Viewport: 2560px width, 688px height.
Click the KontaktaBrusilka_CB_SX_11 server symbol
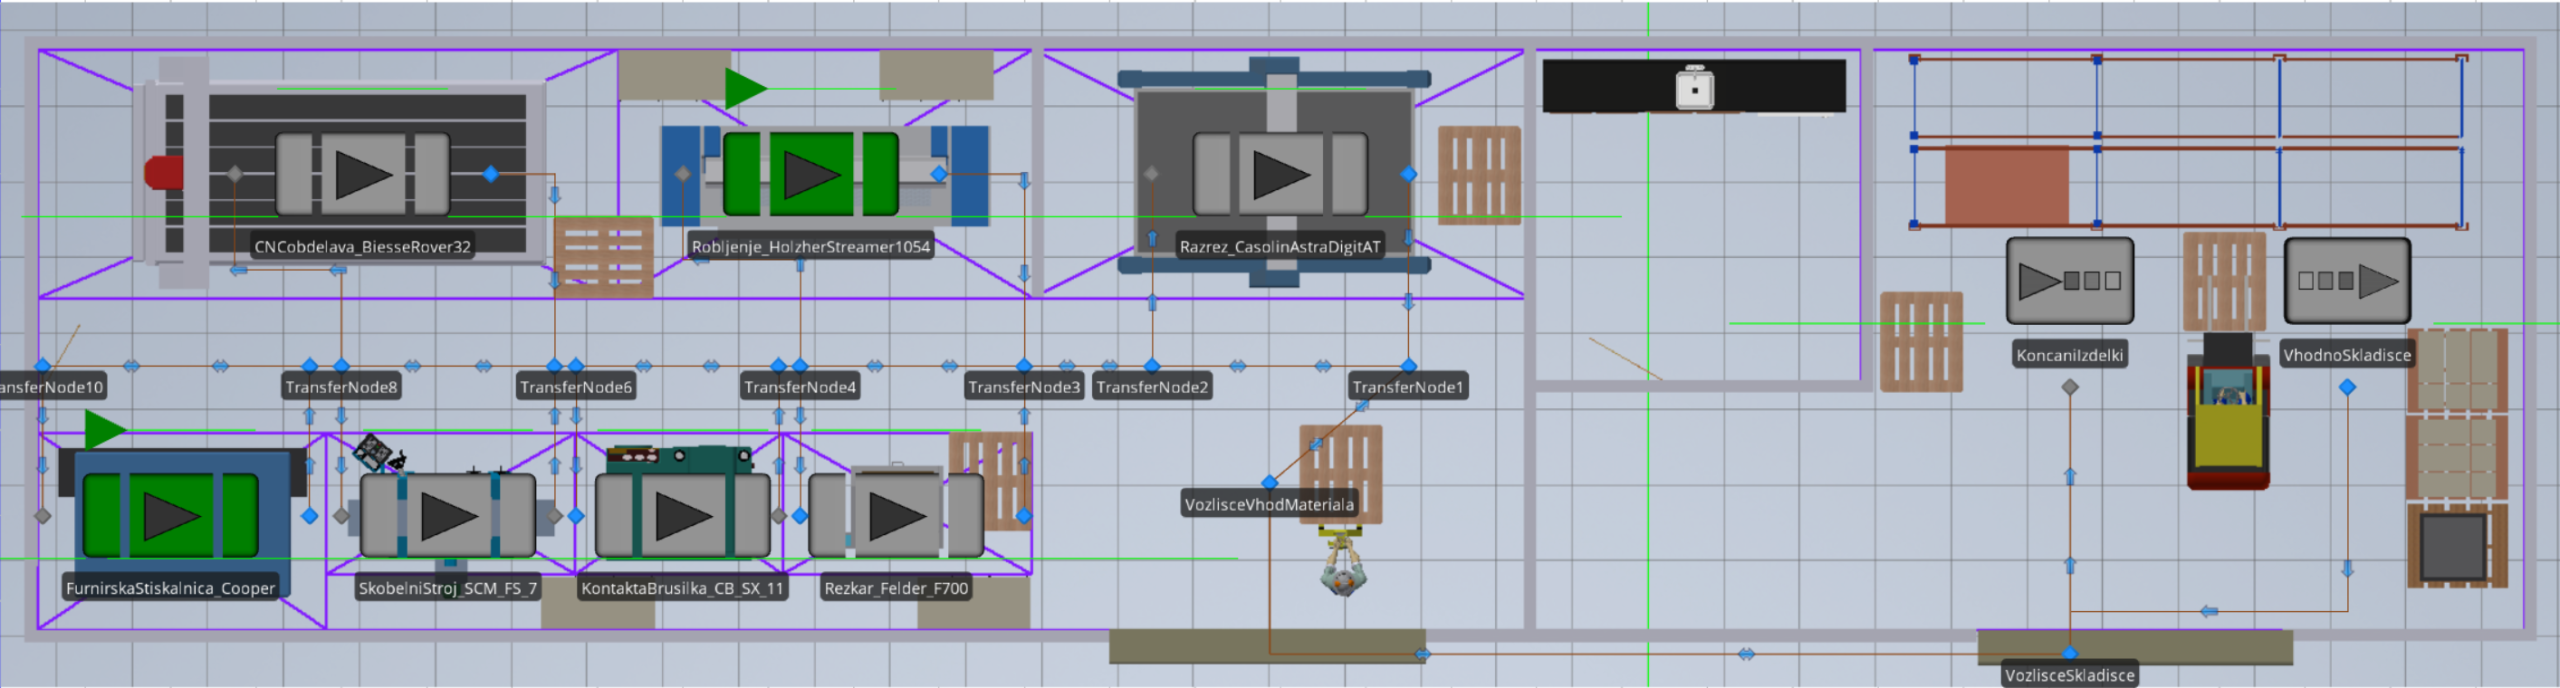[x=682, y=516]
